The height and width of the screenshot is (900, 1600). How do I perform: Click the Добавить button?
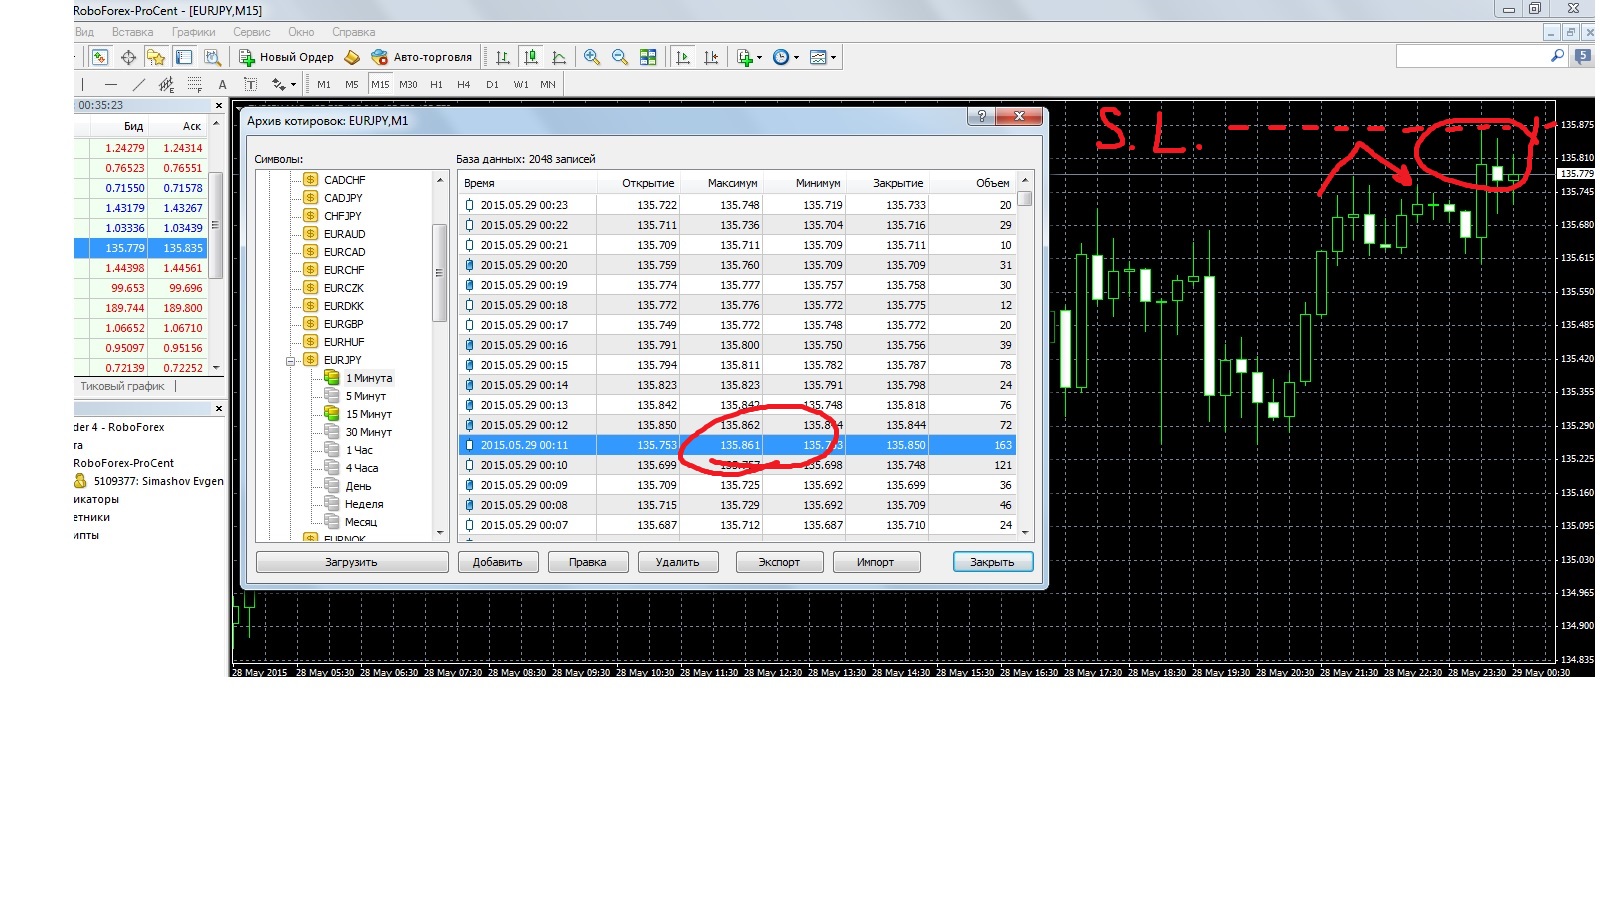tap(498, 562)
